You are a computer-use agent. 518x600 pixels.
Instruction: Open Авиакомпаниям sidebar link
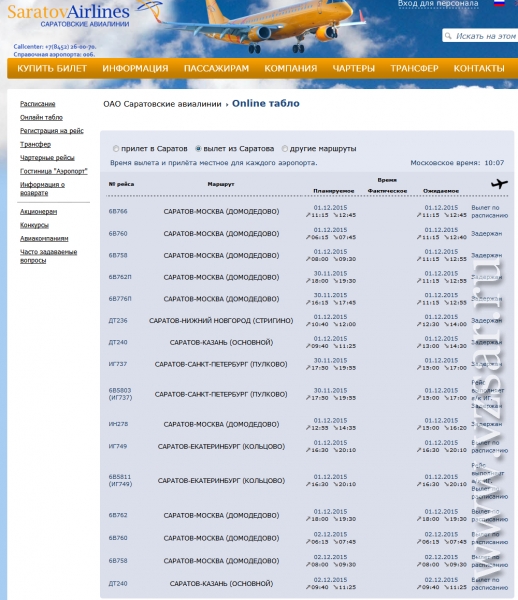(44, 238)
